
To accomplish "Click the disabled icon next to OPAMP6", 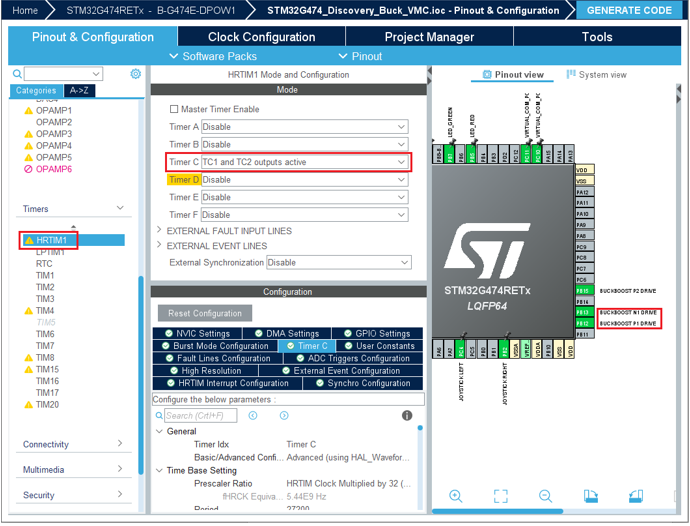I will (29, 169).
